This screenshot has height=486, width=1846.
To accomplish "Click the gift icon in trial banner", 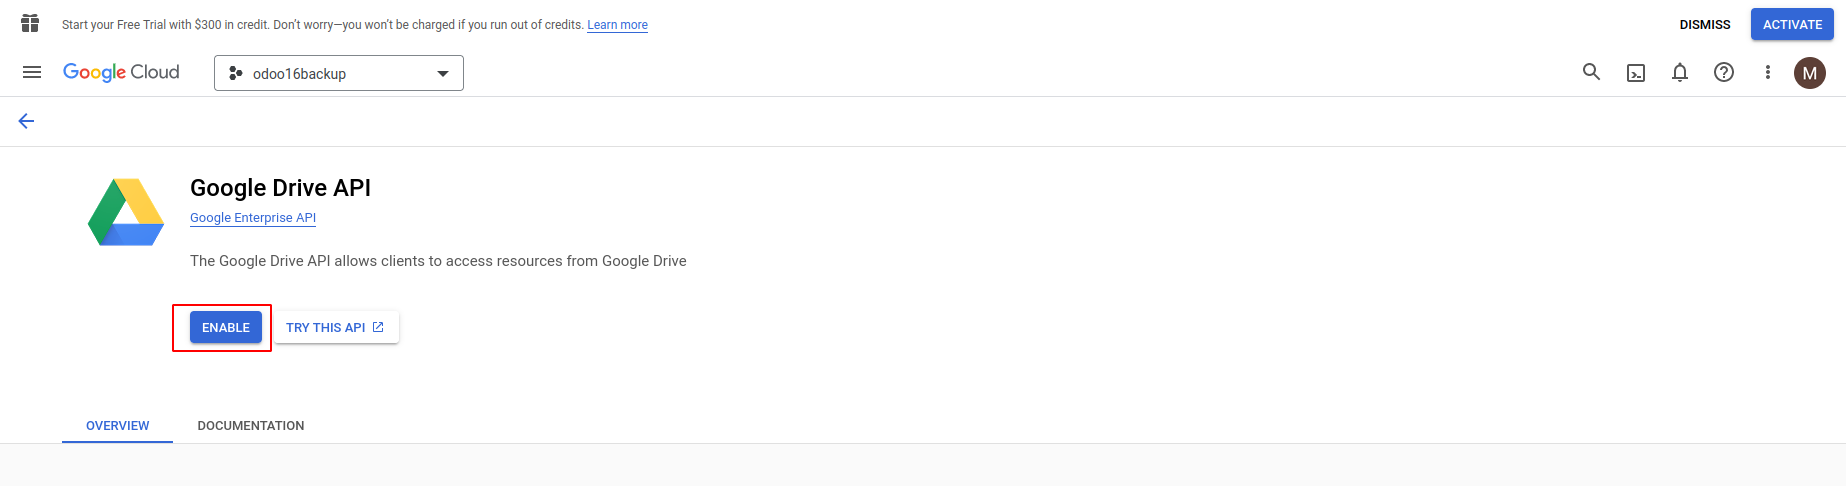I will pos(30,24).
